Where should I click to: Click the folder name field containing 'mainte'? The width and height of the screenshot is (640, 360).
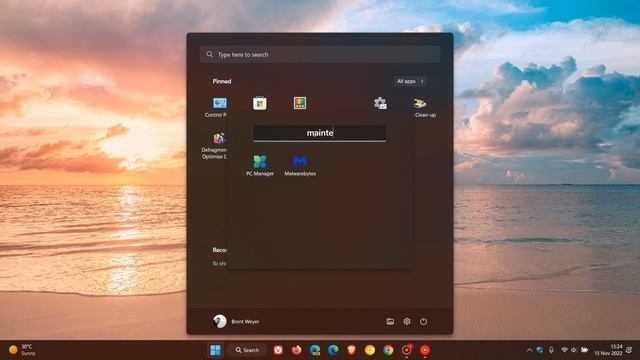coord(320,133)
